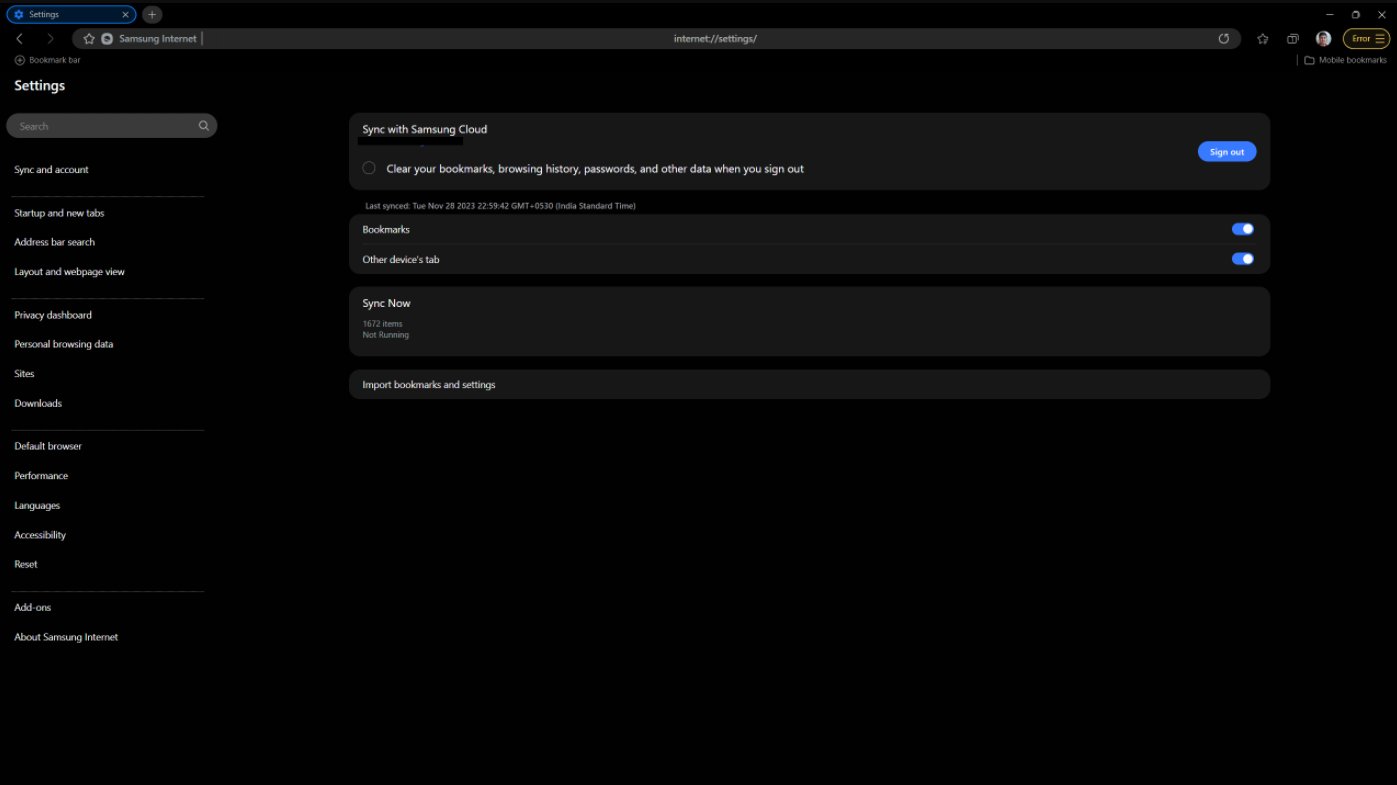
Task: Open the Mobile bookmarks folder
Action: tap(1345, 60)
